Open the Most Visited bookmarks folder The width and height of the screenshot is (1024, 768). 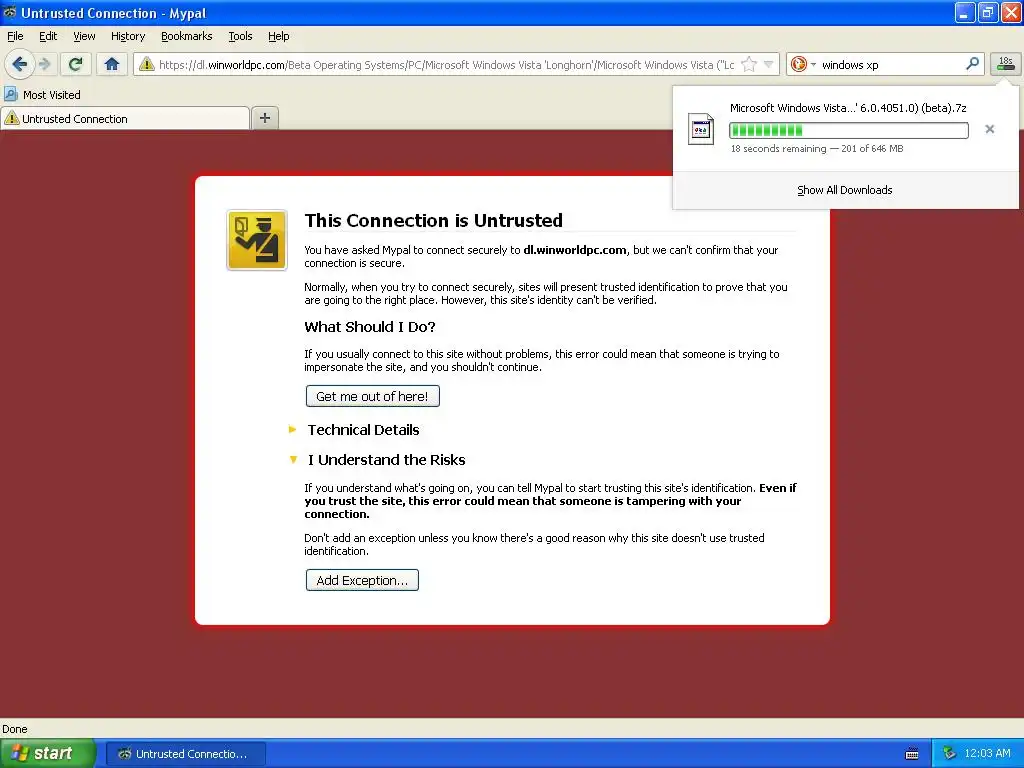pyautogui.click(x=42, y=95)
